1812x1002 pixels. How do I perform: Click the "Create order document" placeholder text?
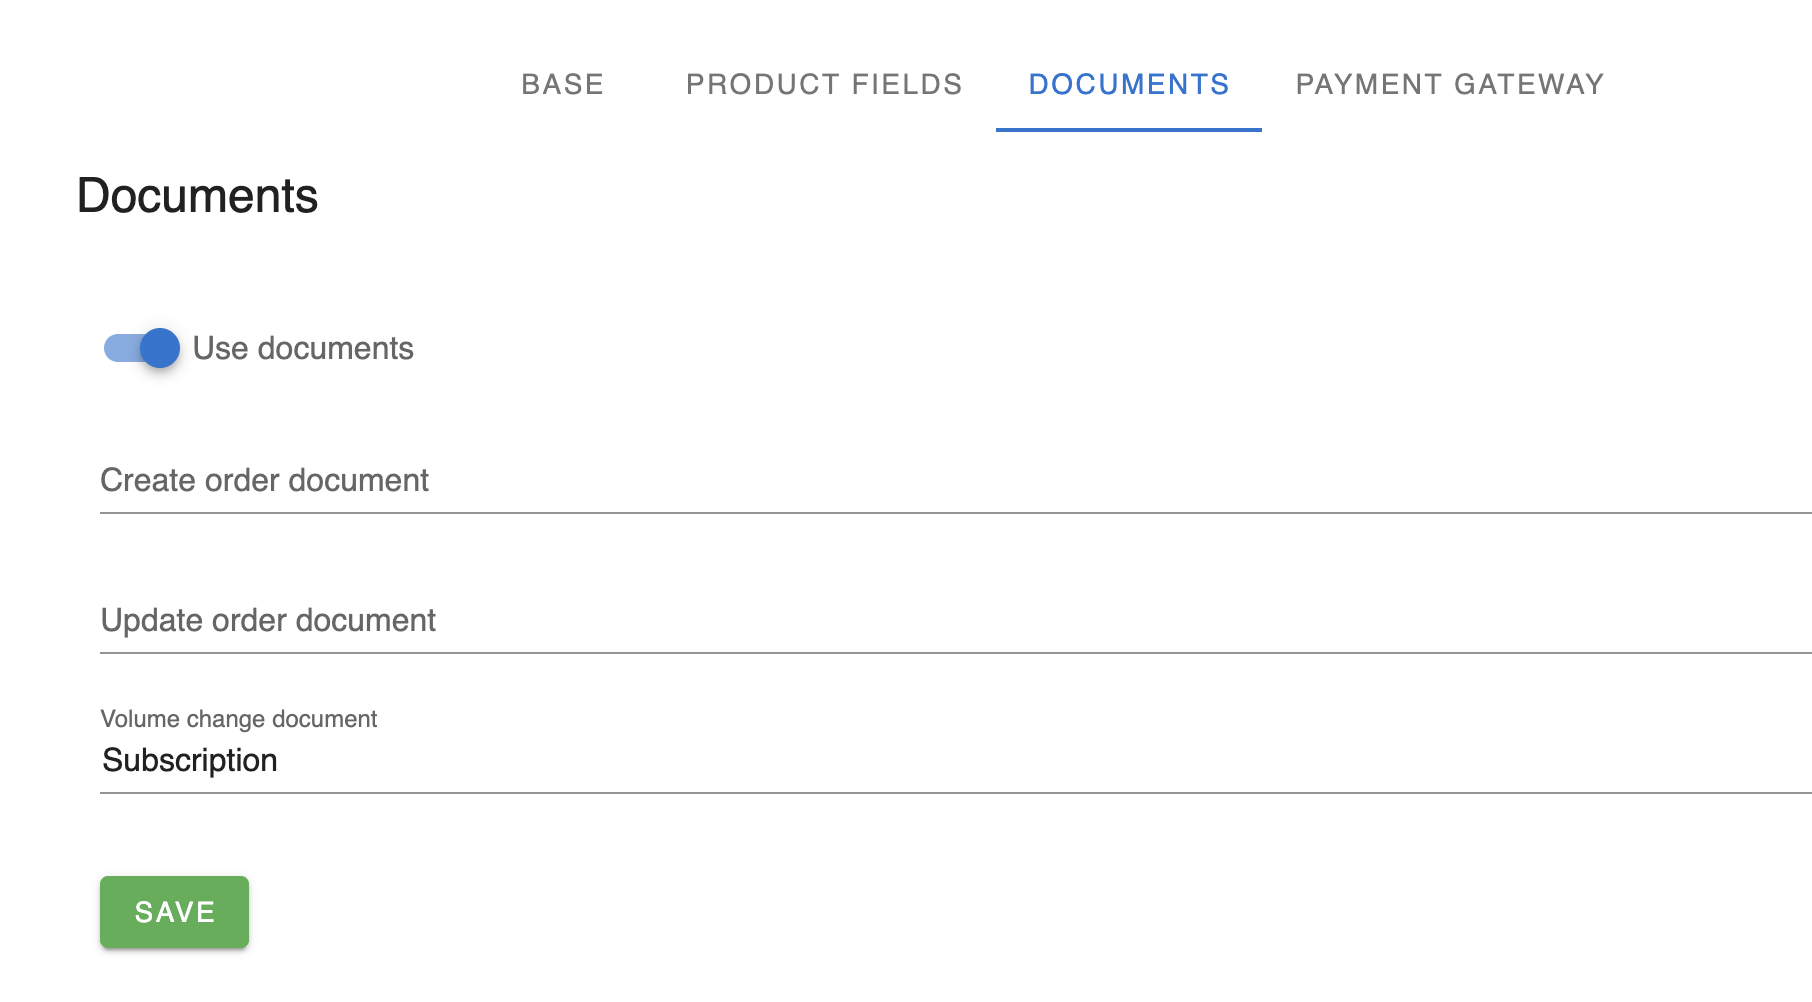[x=265, y=481]
